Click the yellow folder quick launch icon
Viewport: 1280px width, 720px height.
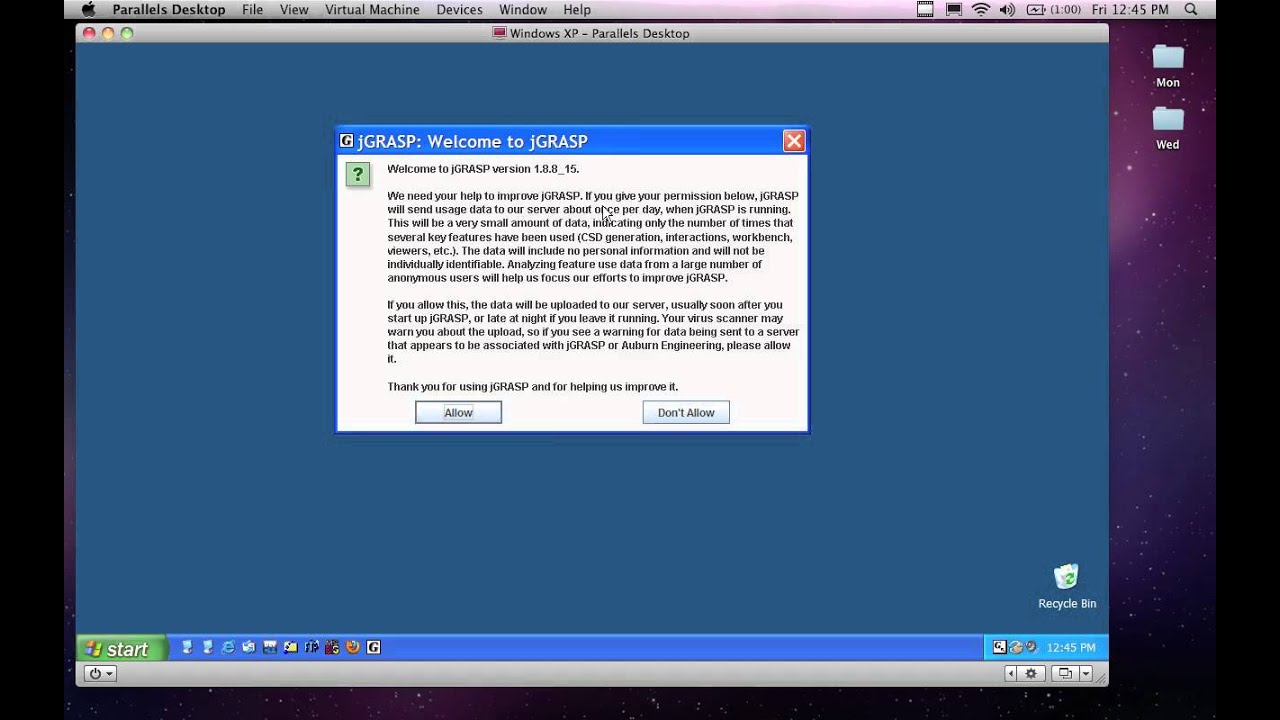(290, 647)
